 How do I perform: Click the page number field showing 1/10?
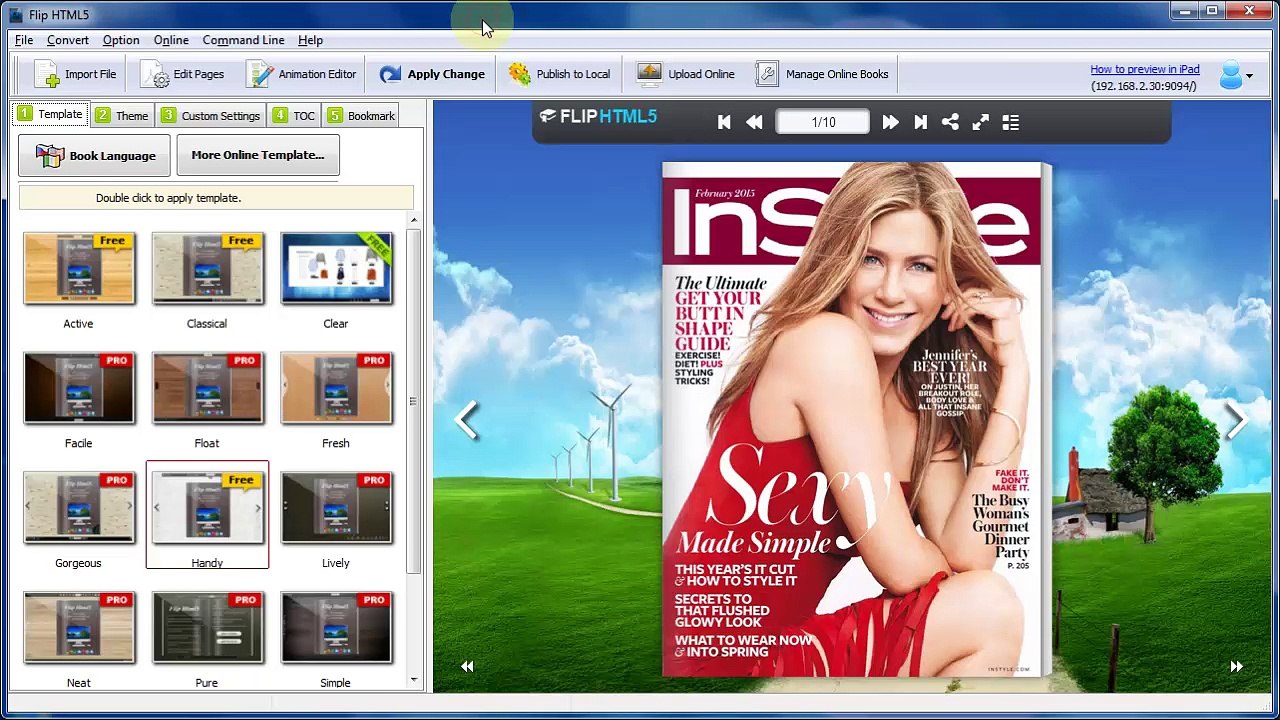(x=823, y=122)
